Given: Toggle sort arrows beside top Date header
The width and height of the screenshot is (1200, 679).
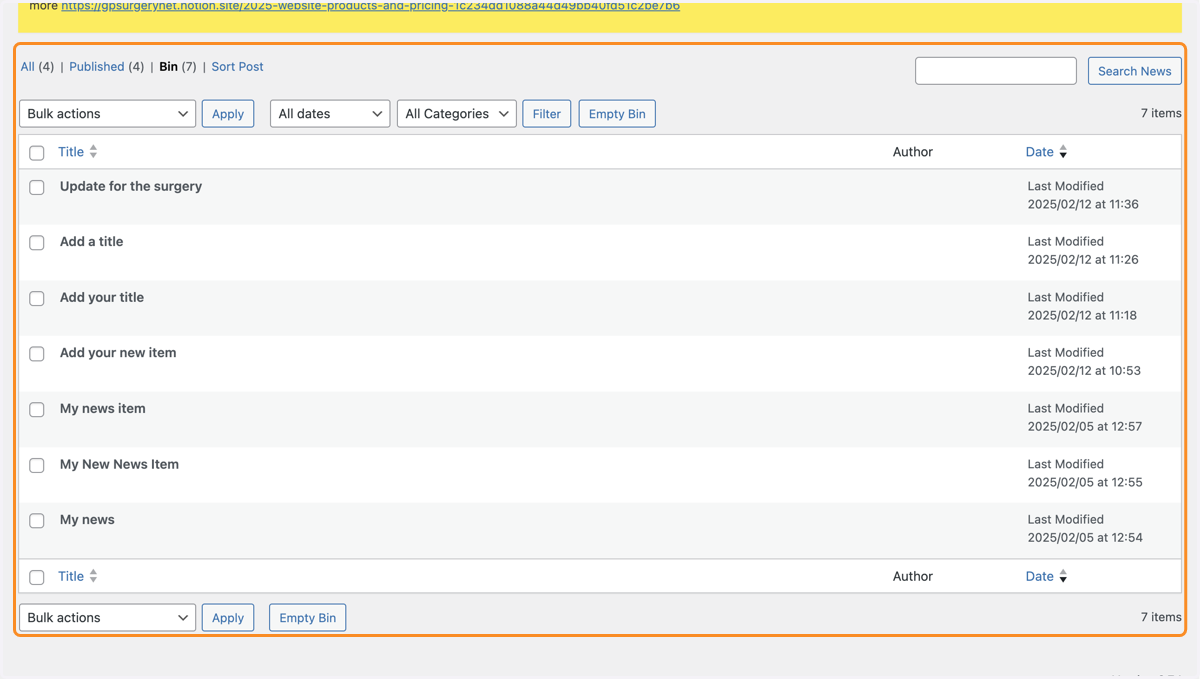Looking at the screenshot, I should point(1063,152).
